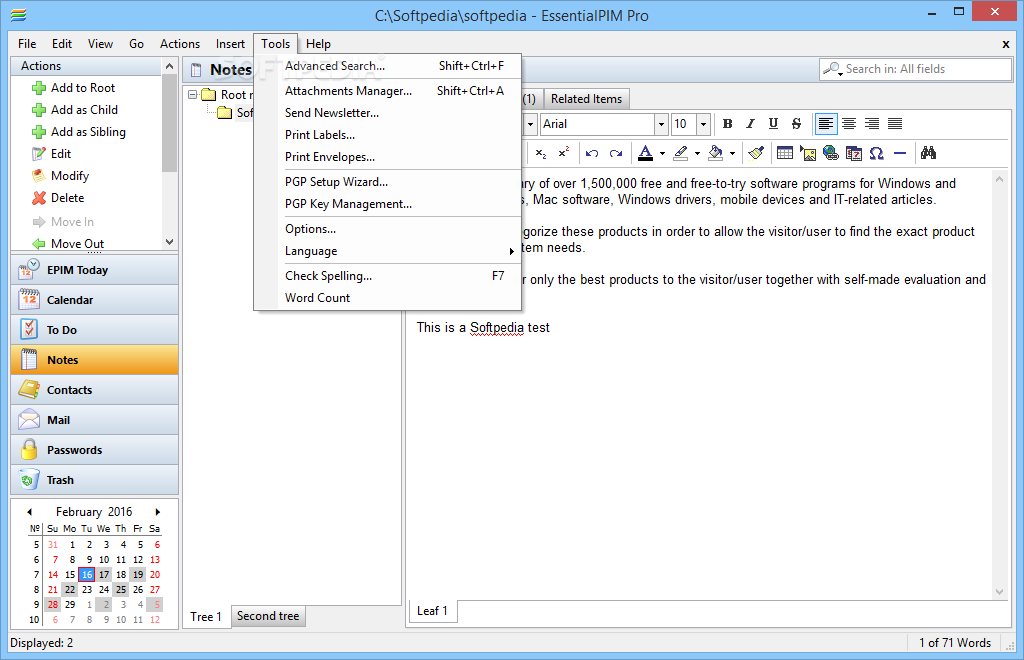Select the Leaf 1 tab

[x=432, y=610]
